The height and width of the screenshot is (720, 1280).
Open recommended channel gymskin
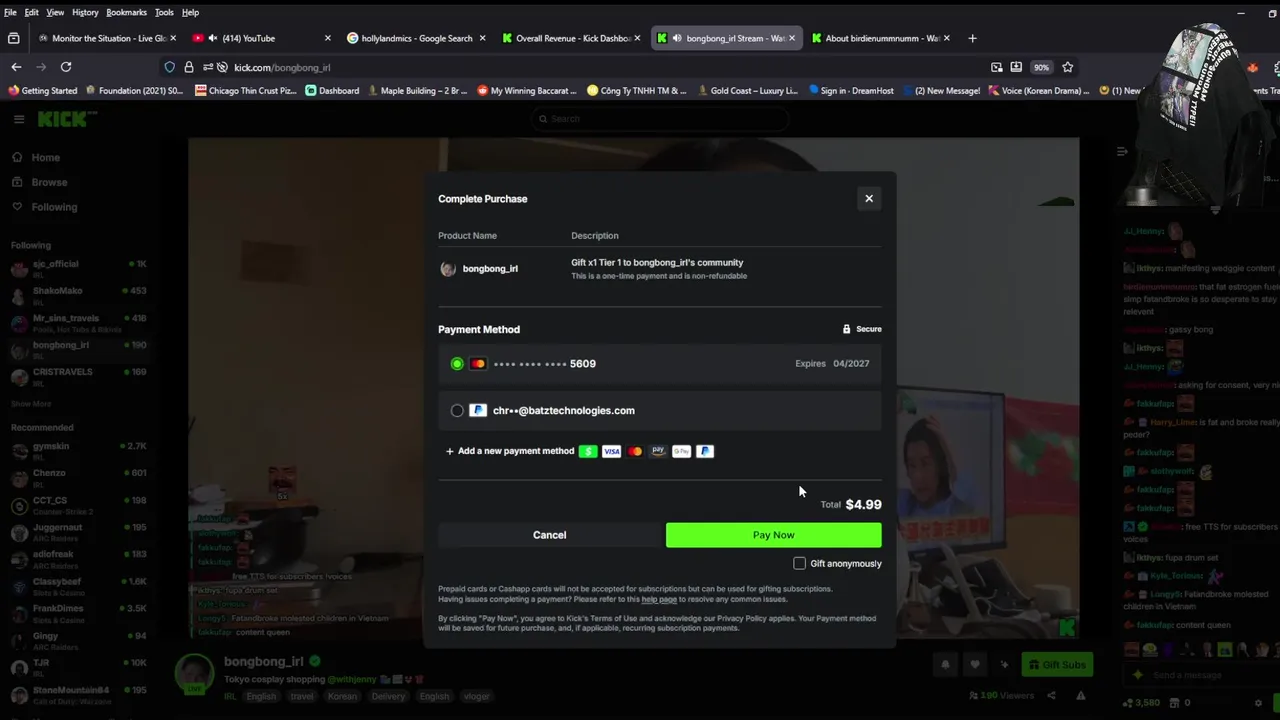[78, 449]
